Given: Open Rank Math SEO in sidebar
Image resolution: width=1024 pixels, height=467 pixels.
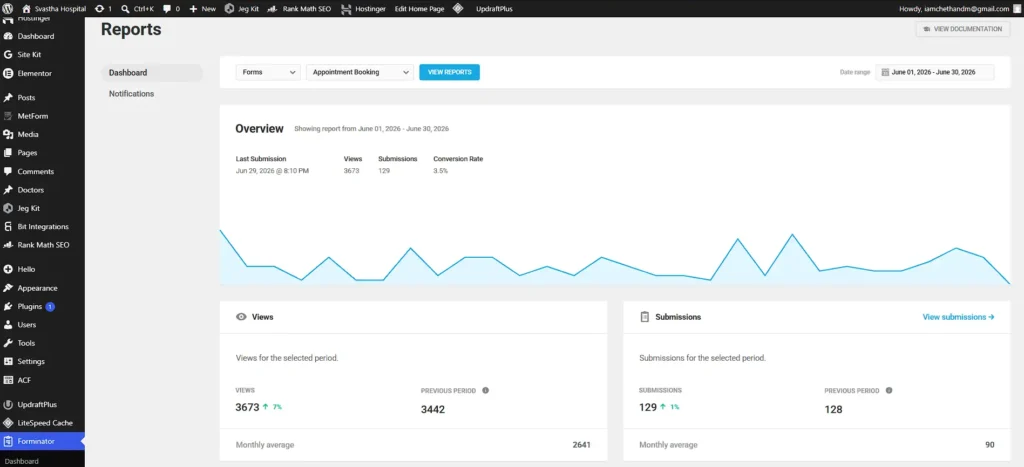Looking at the screenshot, I should (42, 245).
